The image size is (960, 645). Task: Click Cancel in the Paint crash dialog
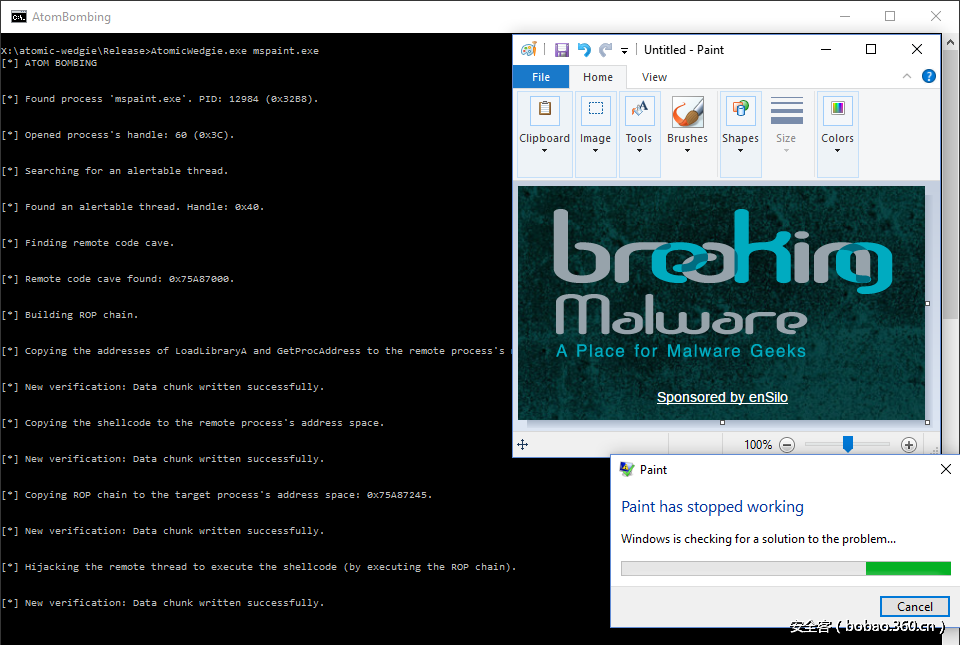click(x=914, y=606)
